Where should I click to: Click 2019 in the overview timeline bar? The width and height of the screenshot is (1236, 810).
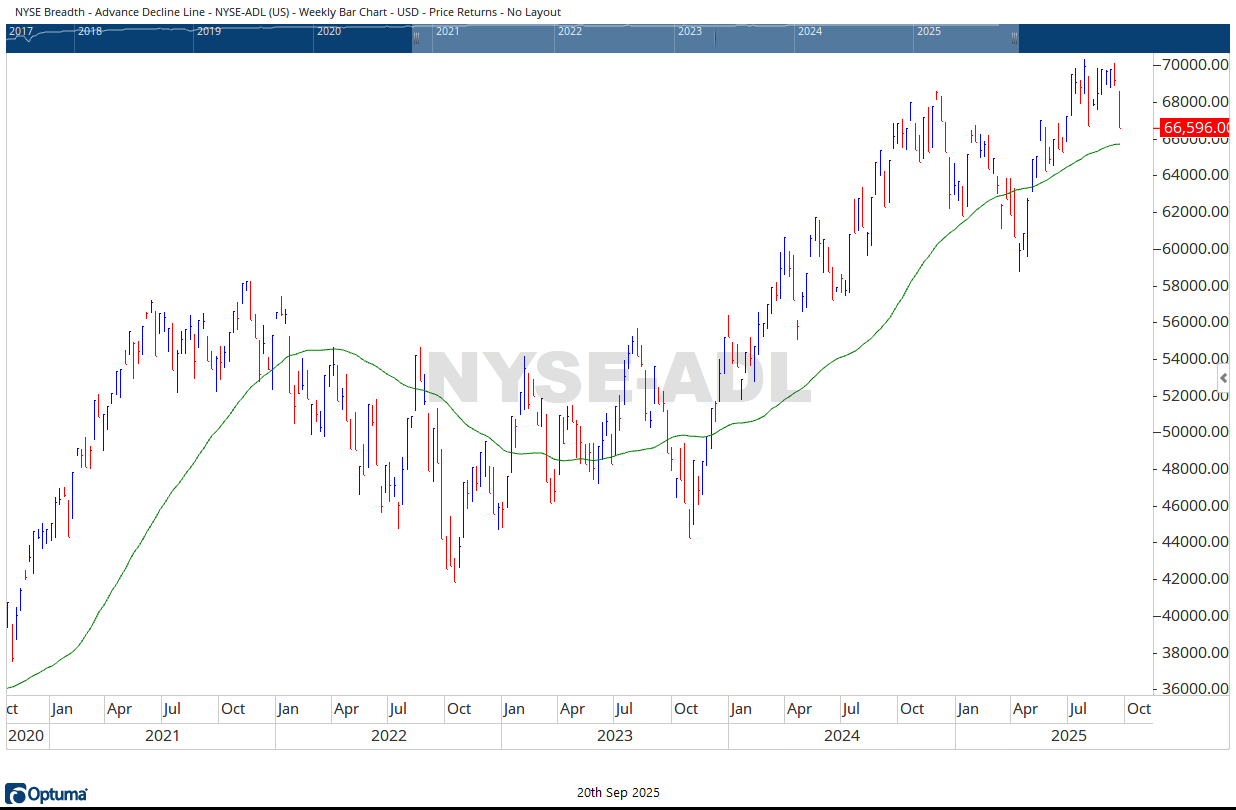point(209,31)
